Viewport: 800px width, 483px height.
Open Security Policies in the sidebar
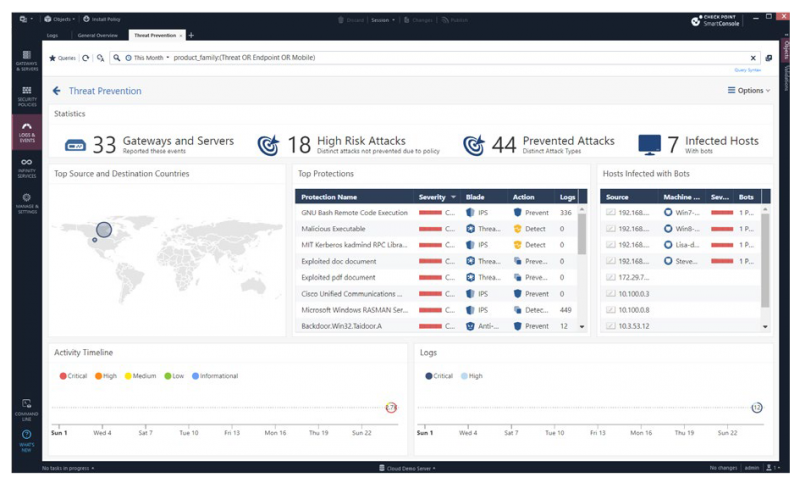point(27,96)
